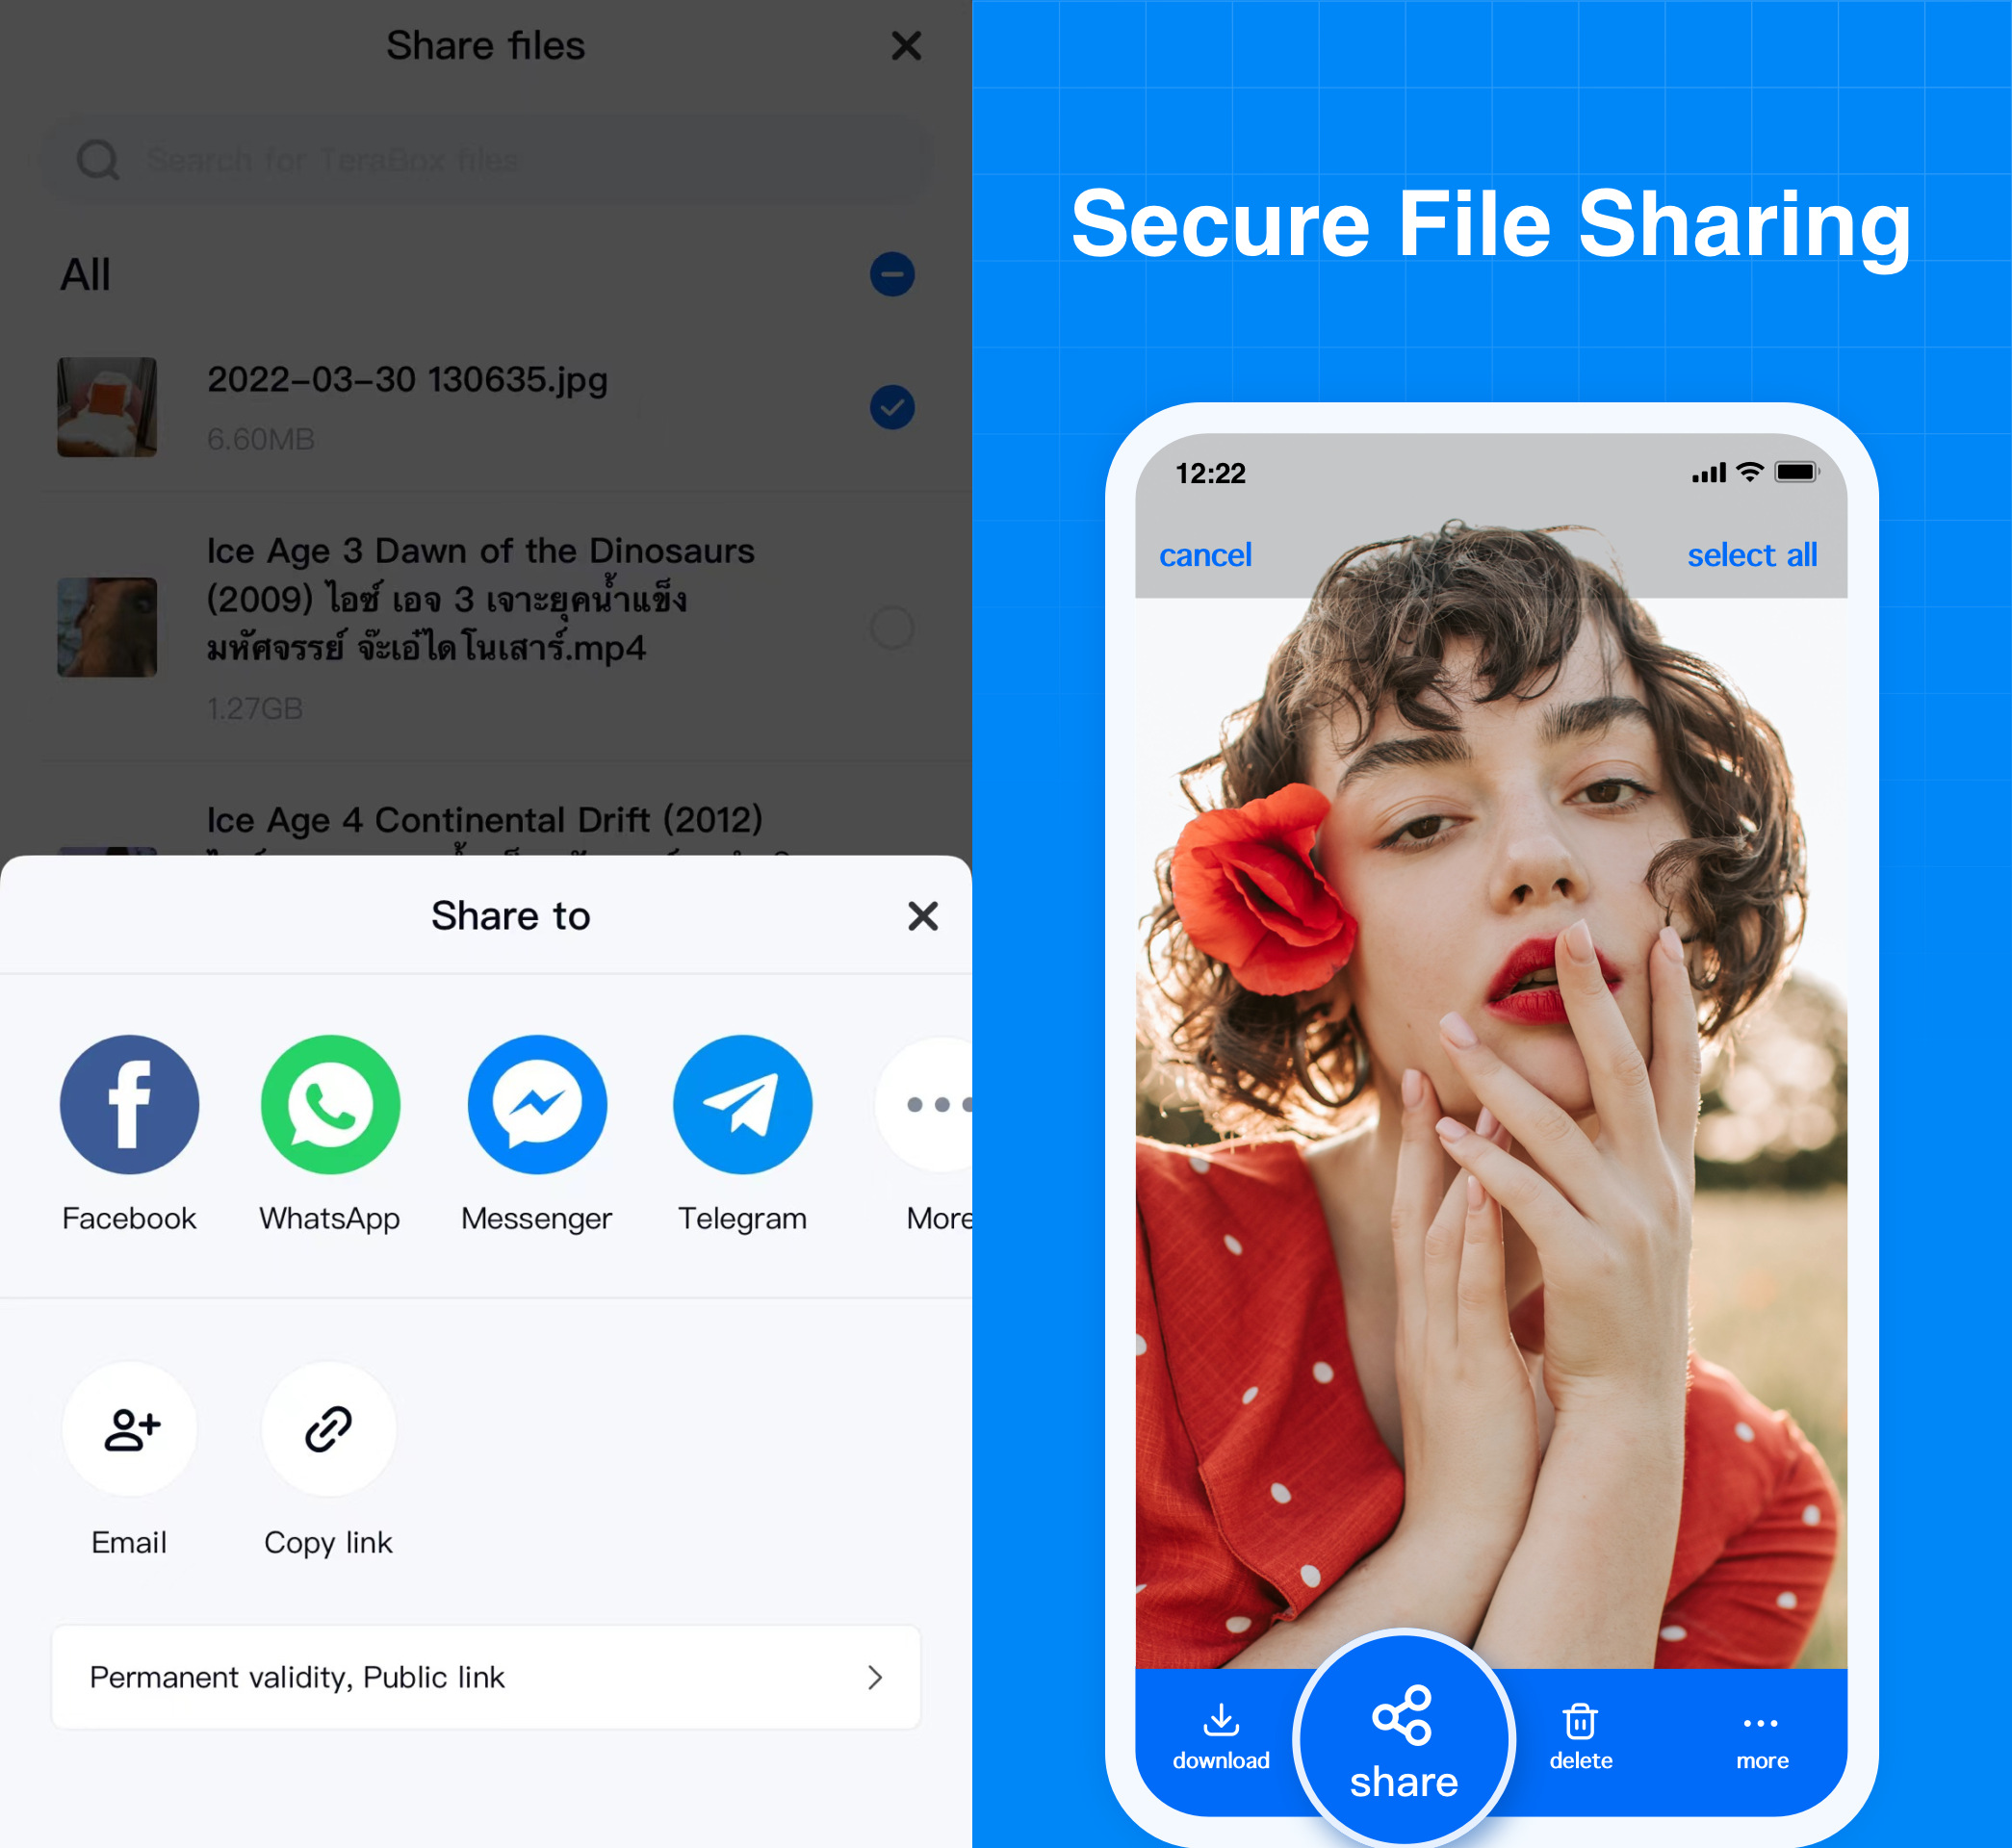The width and height of the screenshot is (2012, 1848).
Task: Select Cancel in the share file selection screen
Action: pyautogui.click(x=1202, y=557)
